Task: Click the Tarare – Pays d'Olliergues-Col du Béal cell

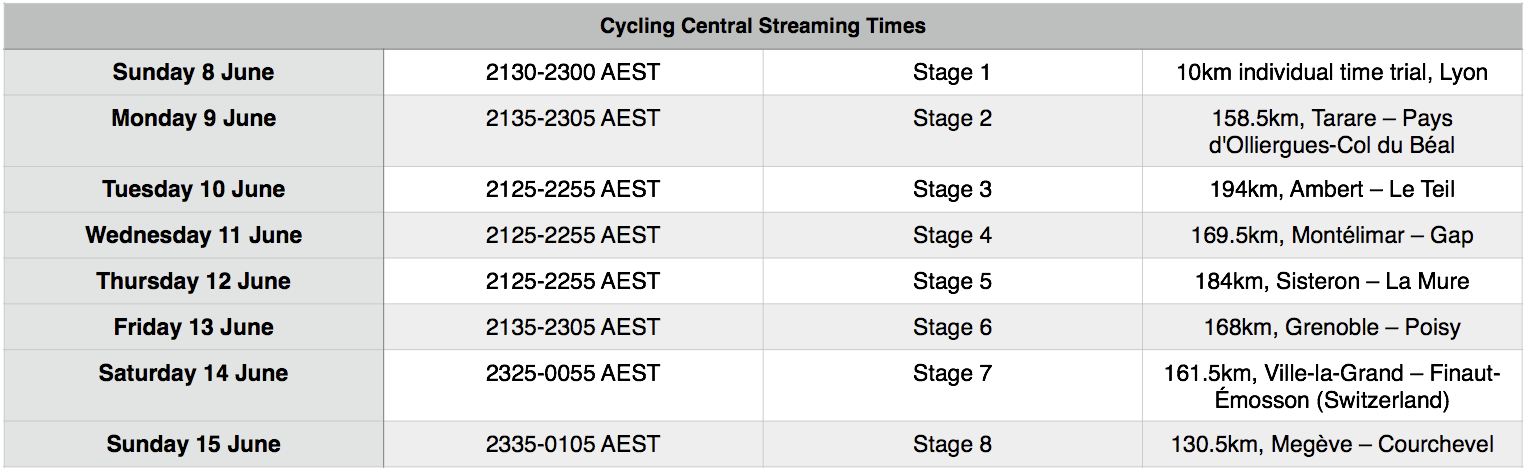Action: [x=1332, y=132]
